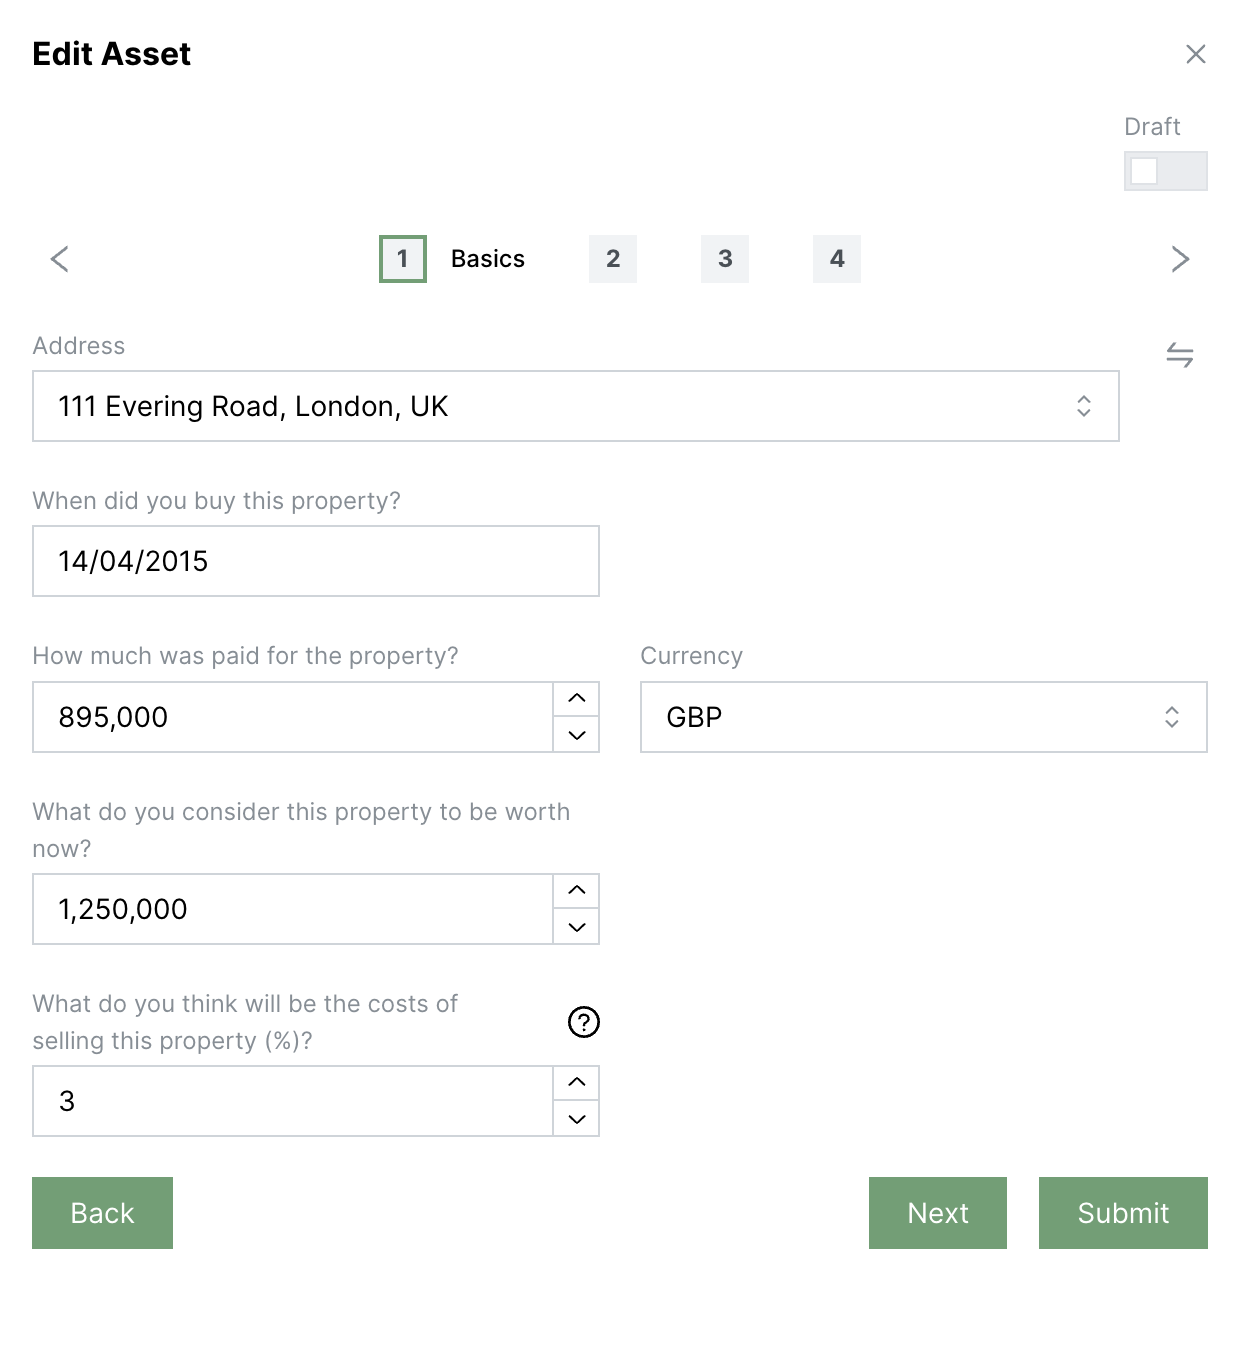This screenshot has width=1240, height=1360.
Task: Toggle the Draft switch
Action: click(x=1165, y=171)
